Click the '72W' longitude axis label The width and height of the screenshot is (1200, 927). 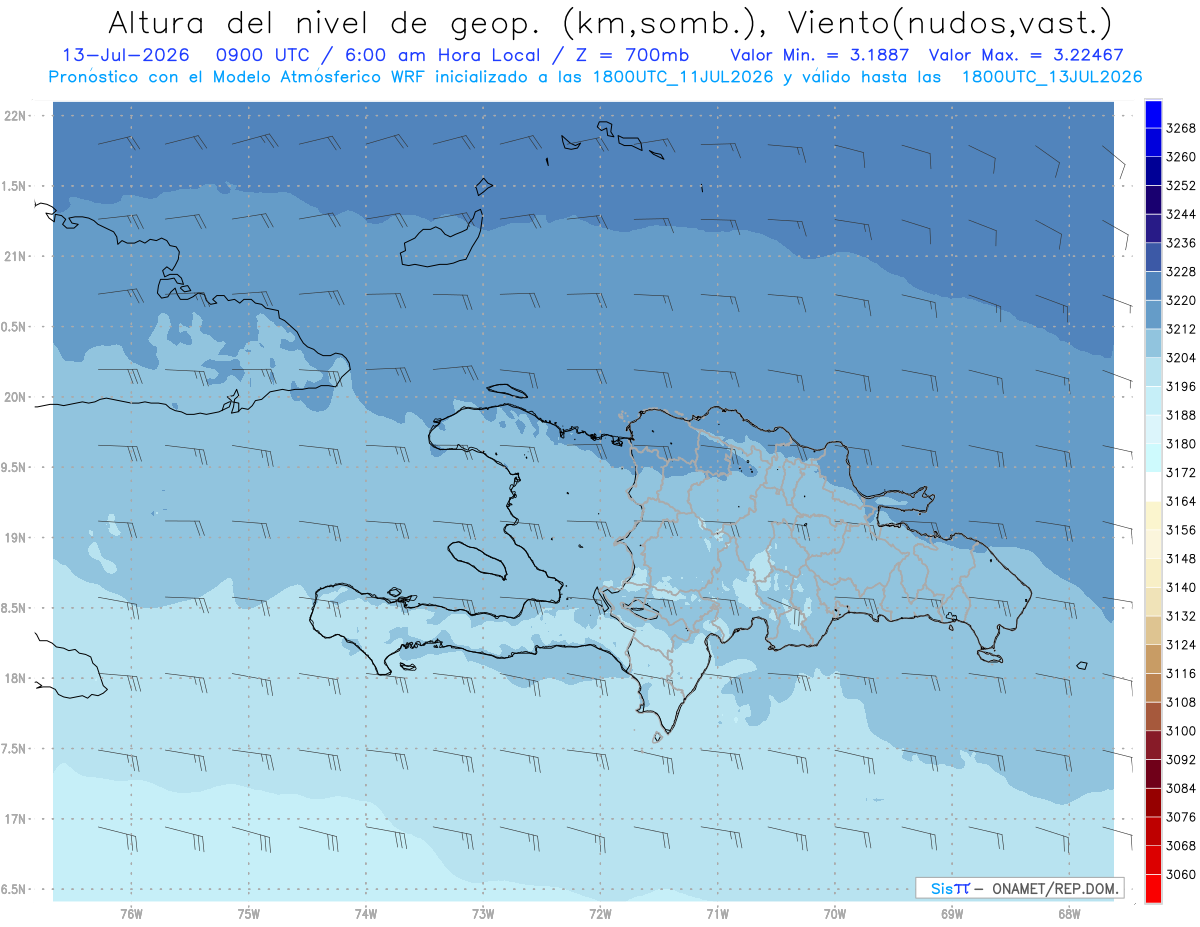[601, 914]
